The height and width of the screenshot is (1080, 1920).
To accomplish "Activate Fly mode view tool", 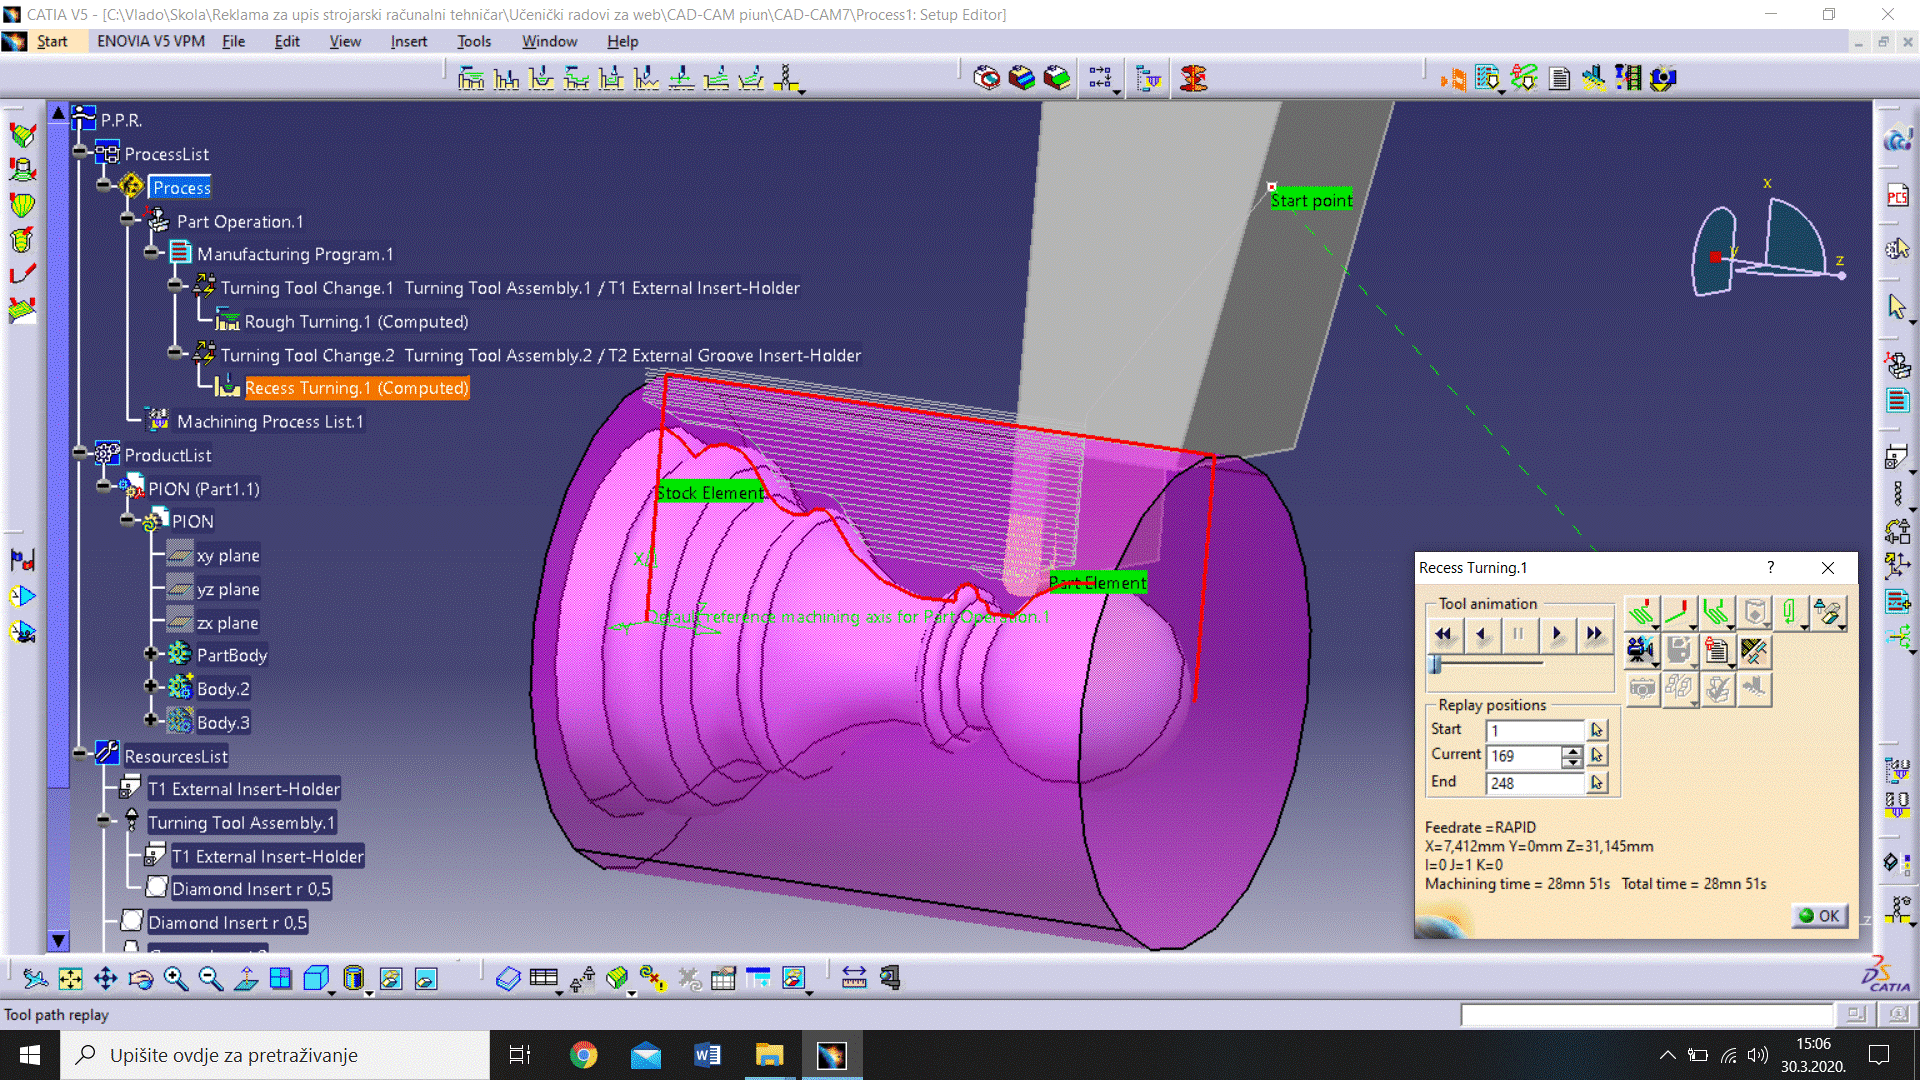I will tap(35, 978).
